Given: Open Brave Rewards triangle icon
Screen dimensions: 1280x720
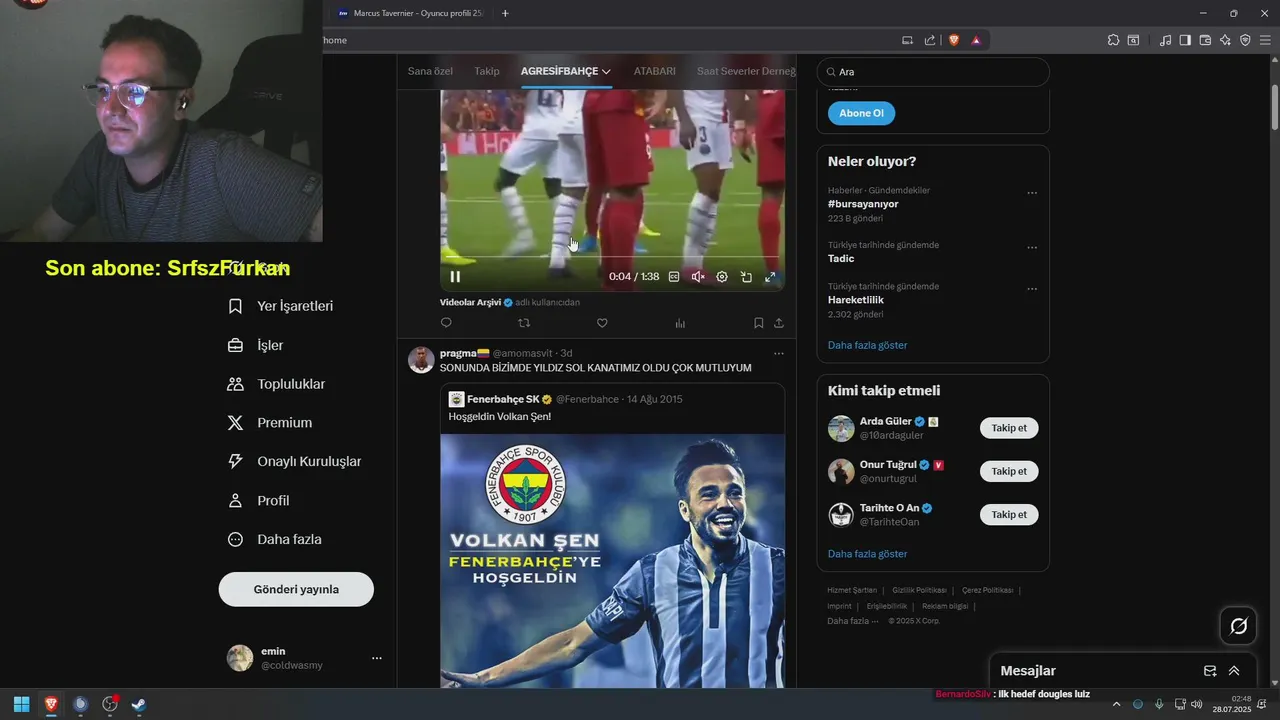Looking at the screenshot, I should point(976,40).
